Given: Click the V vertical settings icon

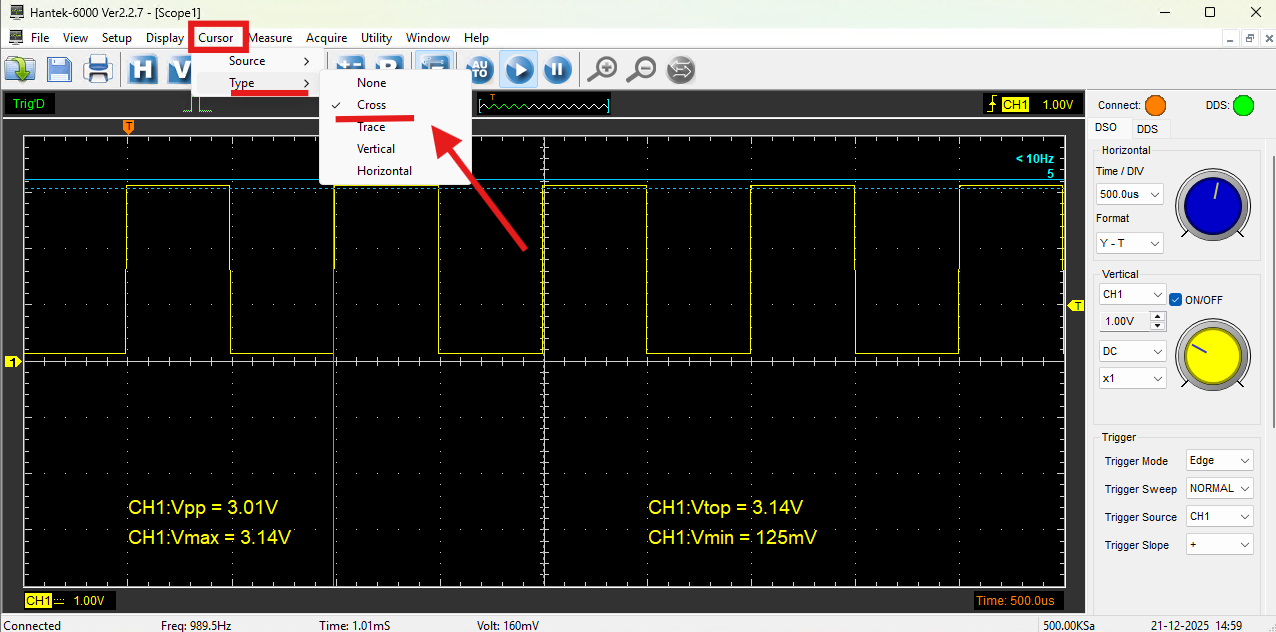Looking at the screenshot, I should pos(180,69).
